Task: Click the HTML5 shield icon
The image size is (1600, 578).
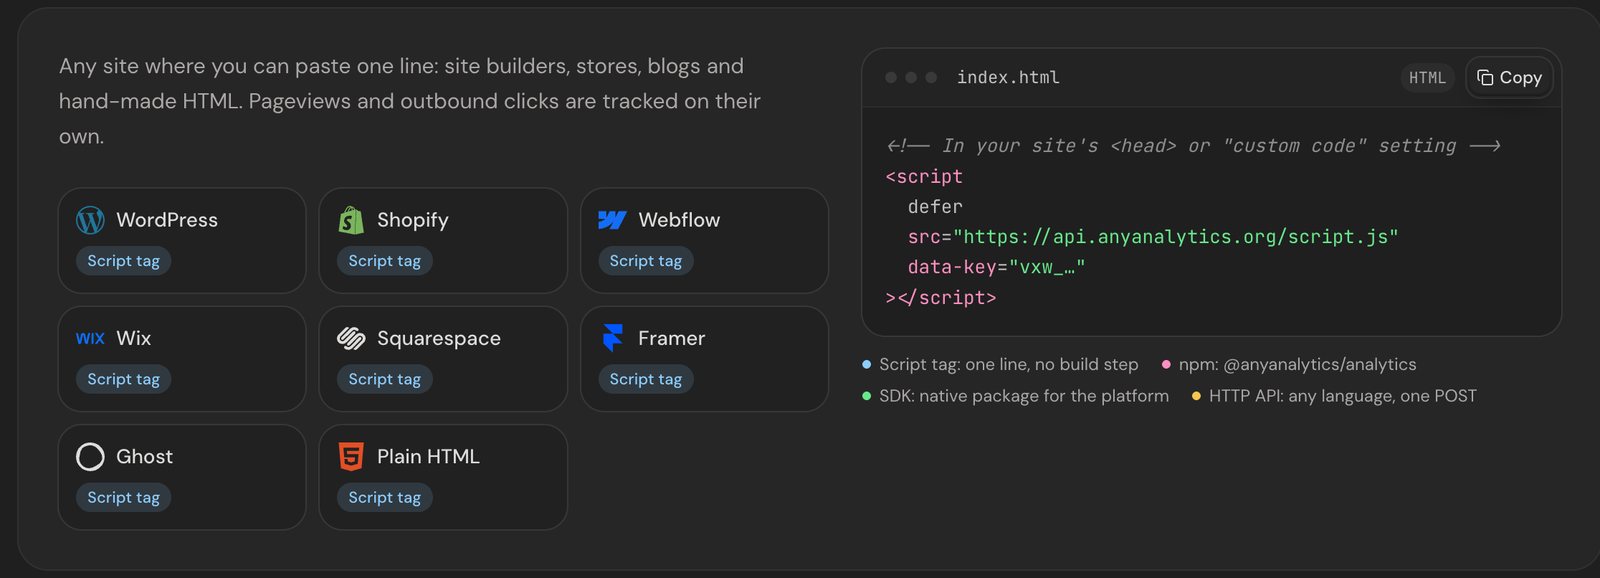Action: click(351, 457)
